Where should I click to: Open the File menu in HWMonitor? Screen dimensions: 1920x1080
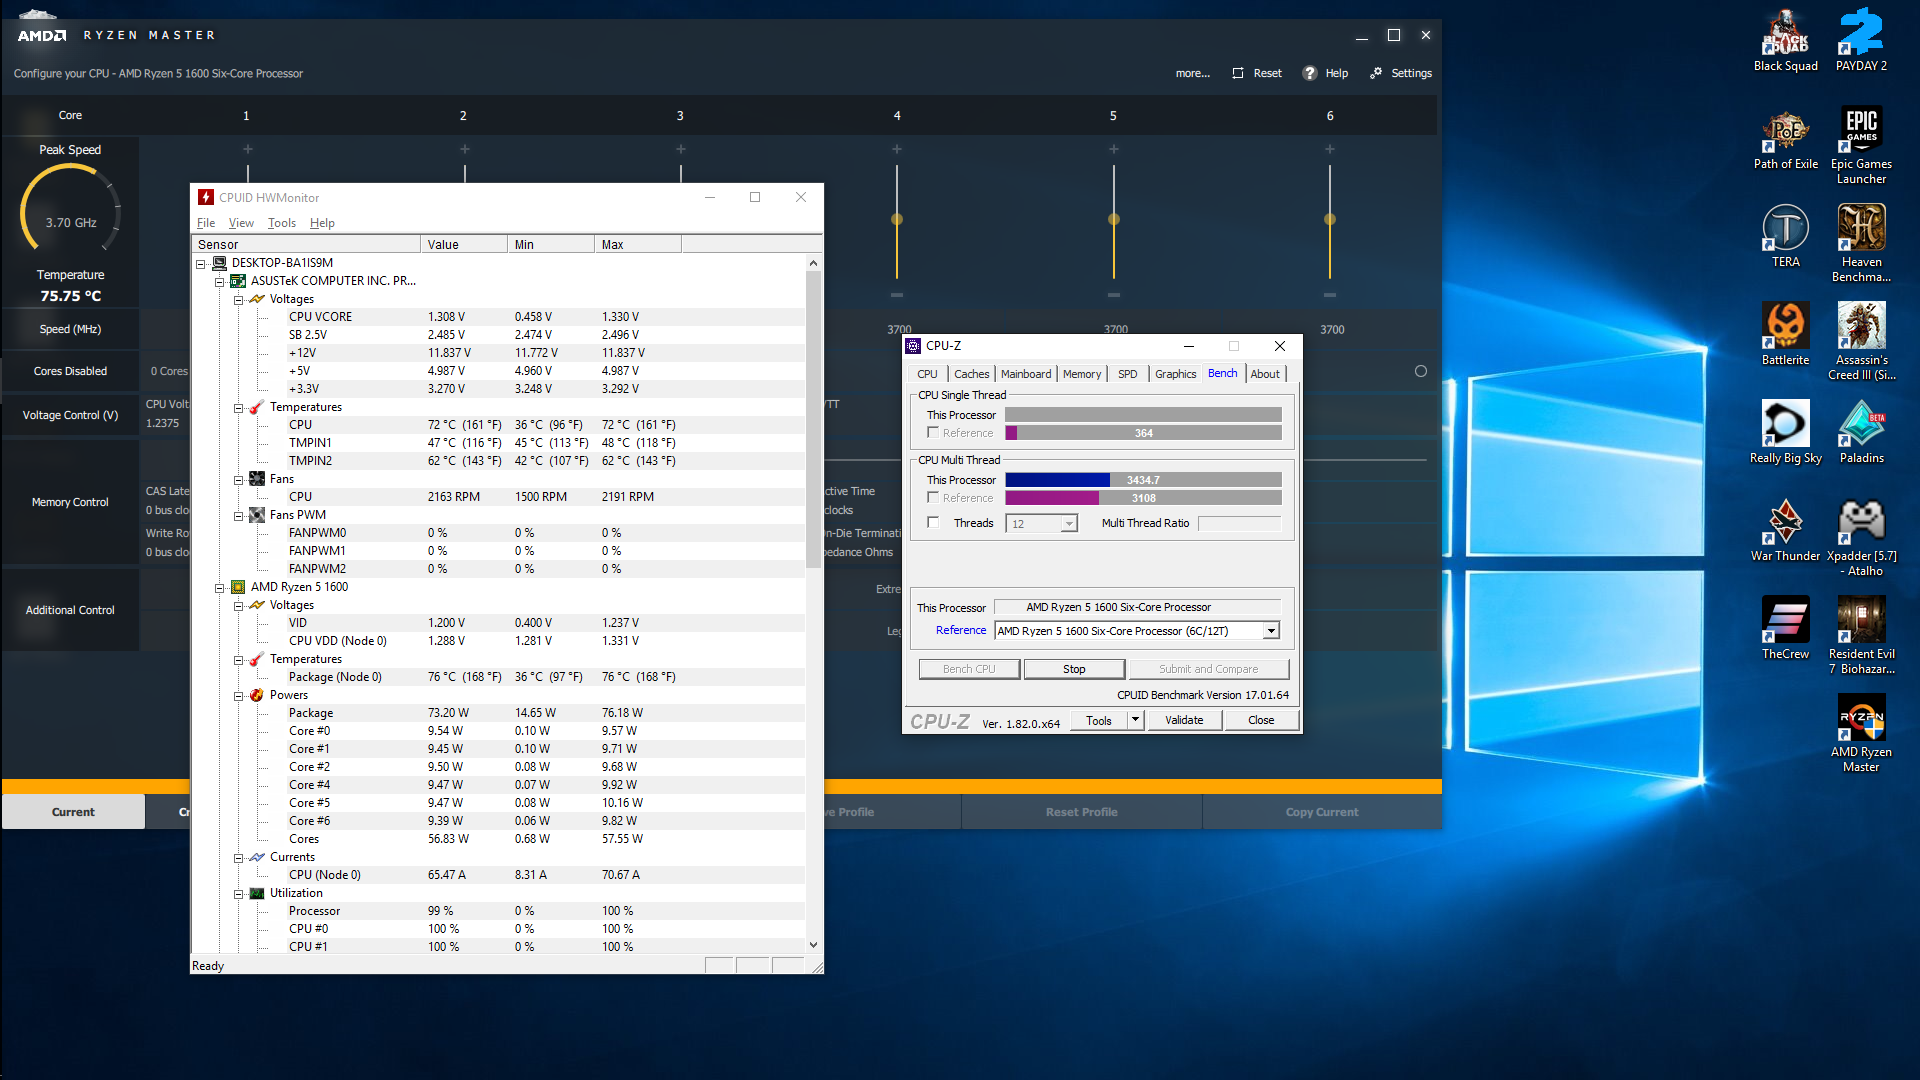coord(206,223)
